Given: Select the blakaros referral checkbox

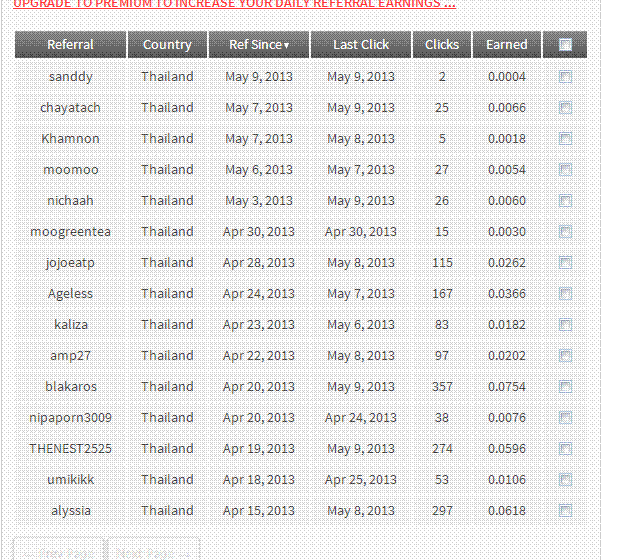Looking at the screenshot, I should click(x=565, y=387).
